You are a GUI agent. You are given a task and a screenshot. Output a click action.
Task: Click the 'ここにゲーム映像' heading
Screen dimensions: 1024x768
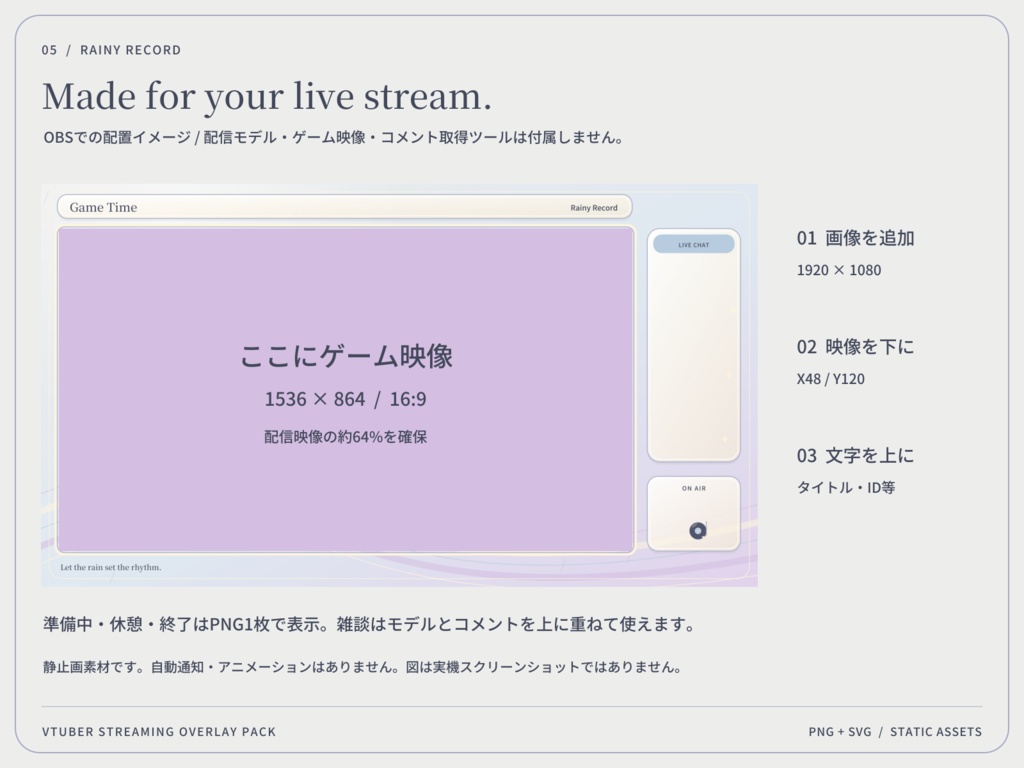pyautogui.click(x=345, y=356)
